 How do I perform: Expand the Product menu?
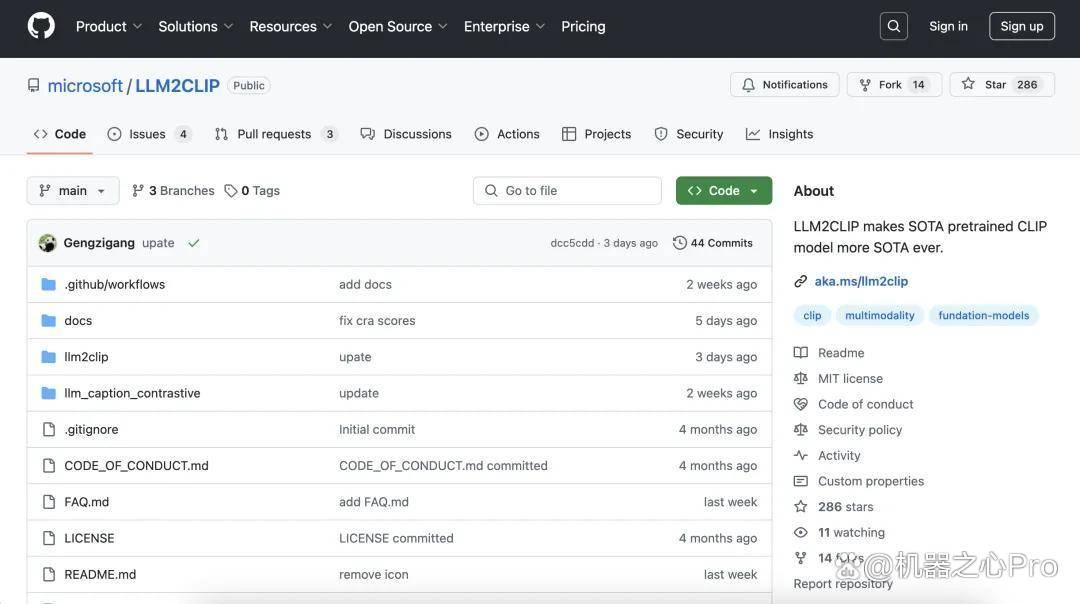pos(109,26)
